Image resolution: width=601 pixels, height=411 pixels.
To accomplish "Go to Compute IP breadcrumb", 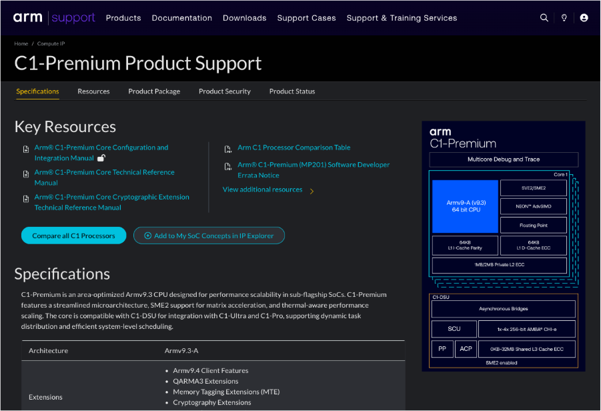I will tap(51, 44).
